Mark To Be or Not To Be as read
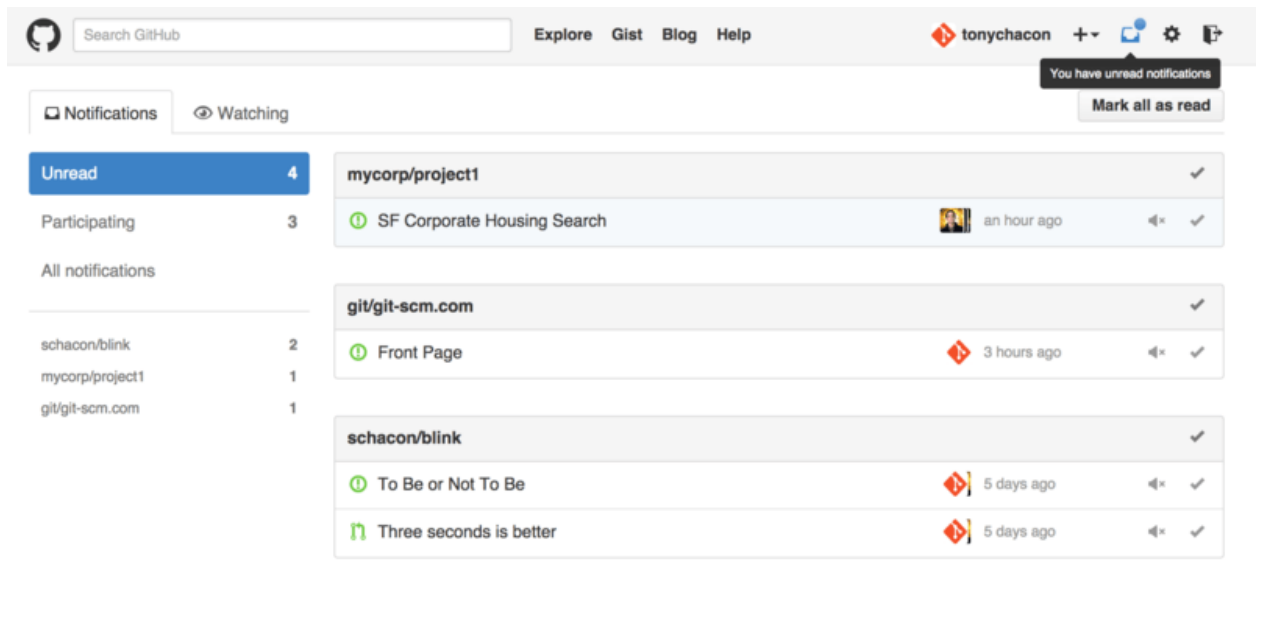This screenshot has height=620, width=1262. pyautogui.click(x=1197, y=485)
